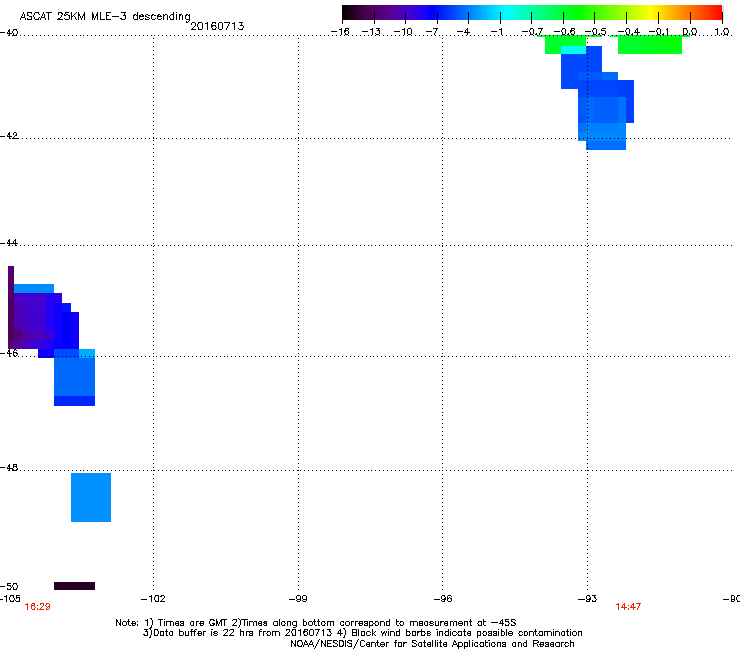This screenshot has height=650, width=740.
Task: Click the color bar label 1.0
Action: (x=722, y=32)
